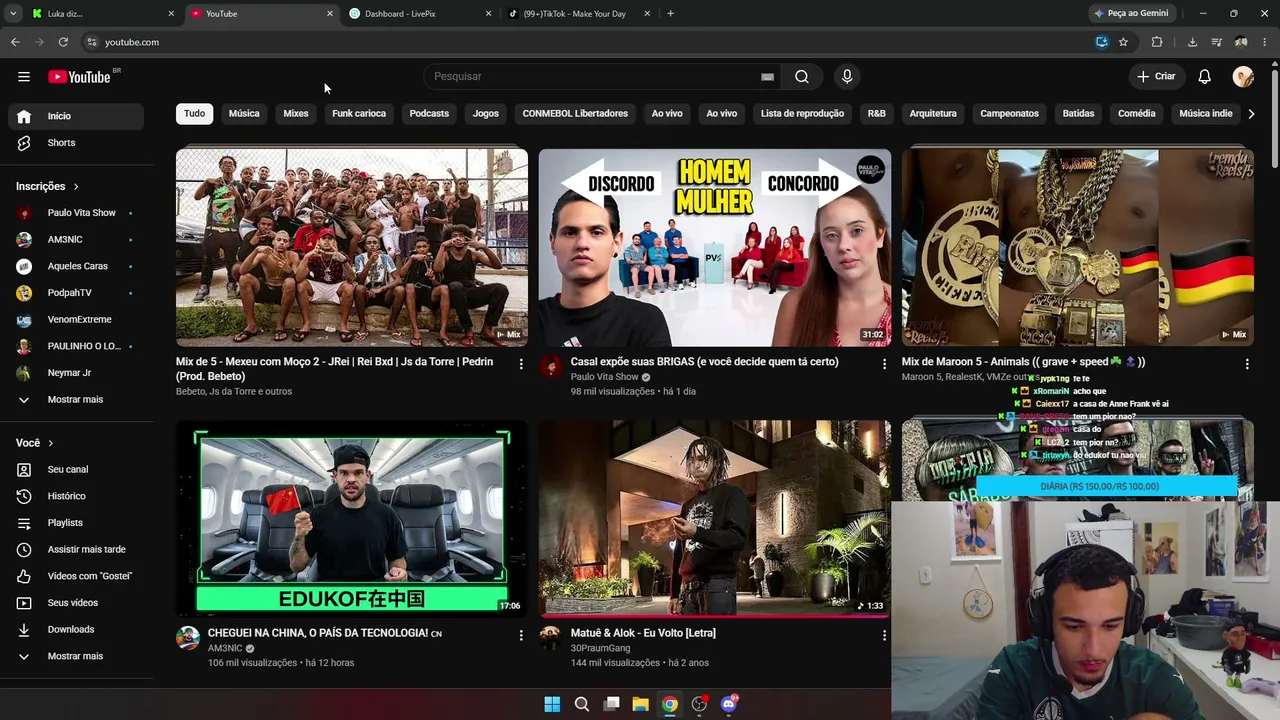Open options menu for Casal expõe suas BRIGAS
Image resolution: width=1280 pixels, height=720 pixels.
click(x=884, y=365)
